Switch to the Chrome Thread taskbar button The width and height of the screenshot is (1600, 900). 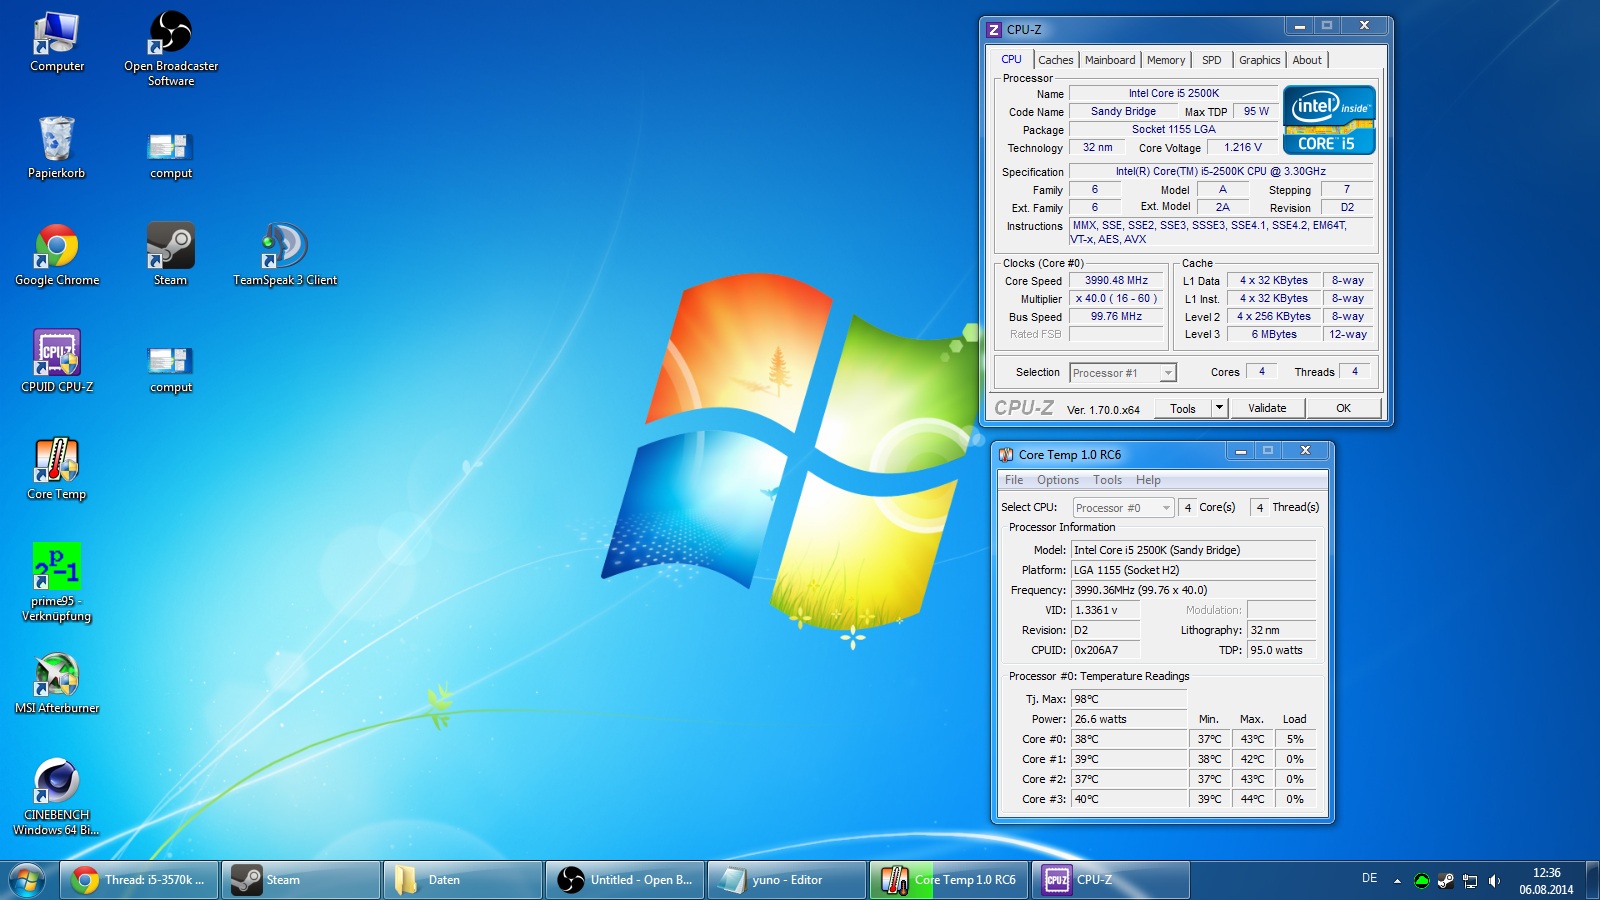pos(139,880)
